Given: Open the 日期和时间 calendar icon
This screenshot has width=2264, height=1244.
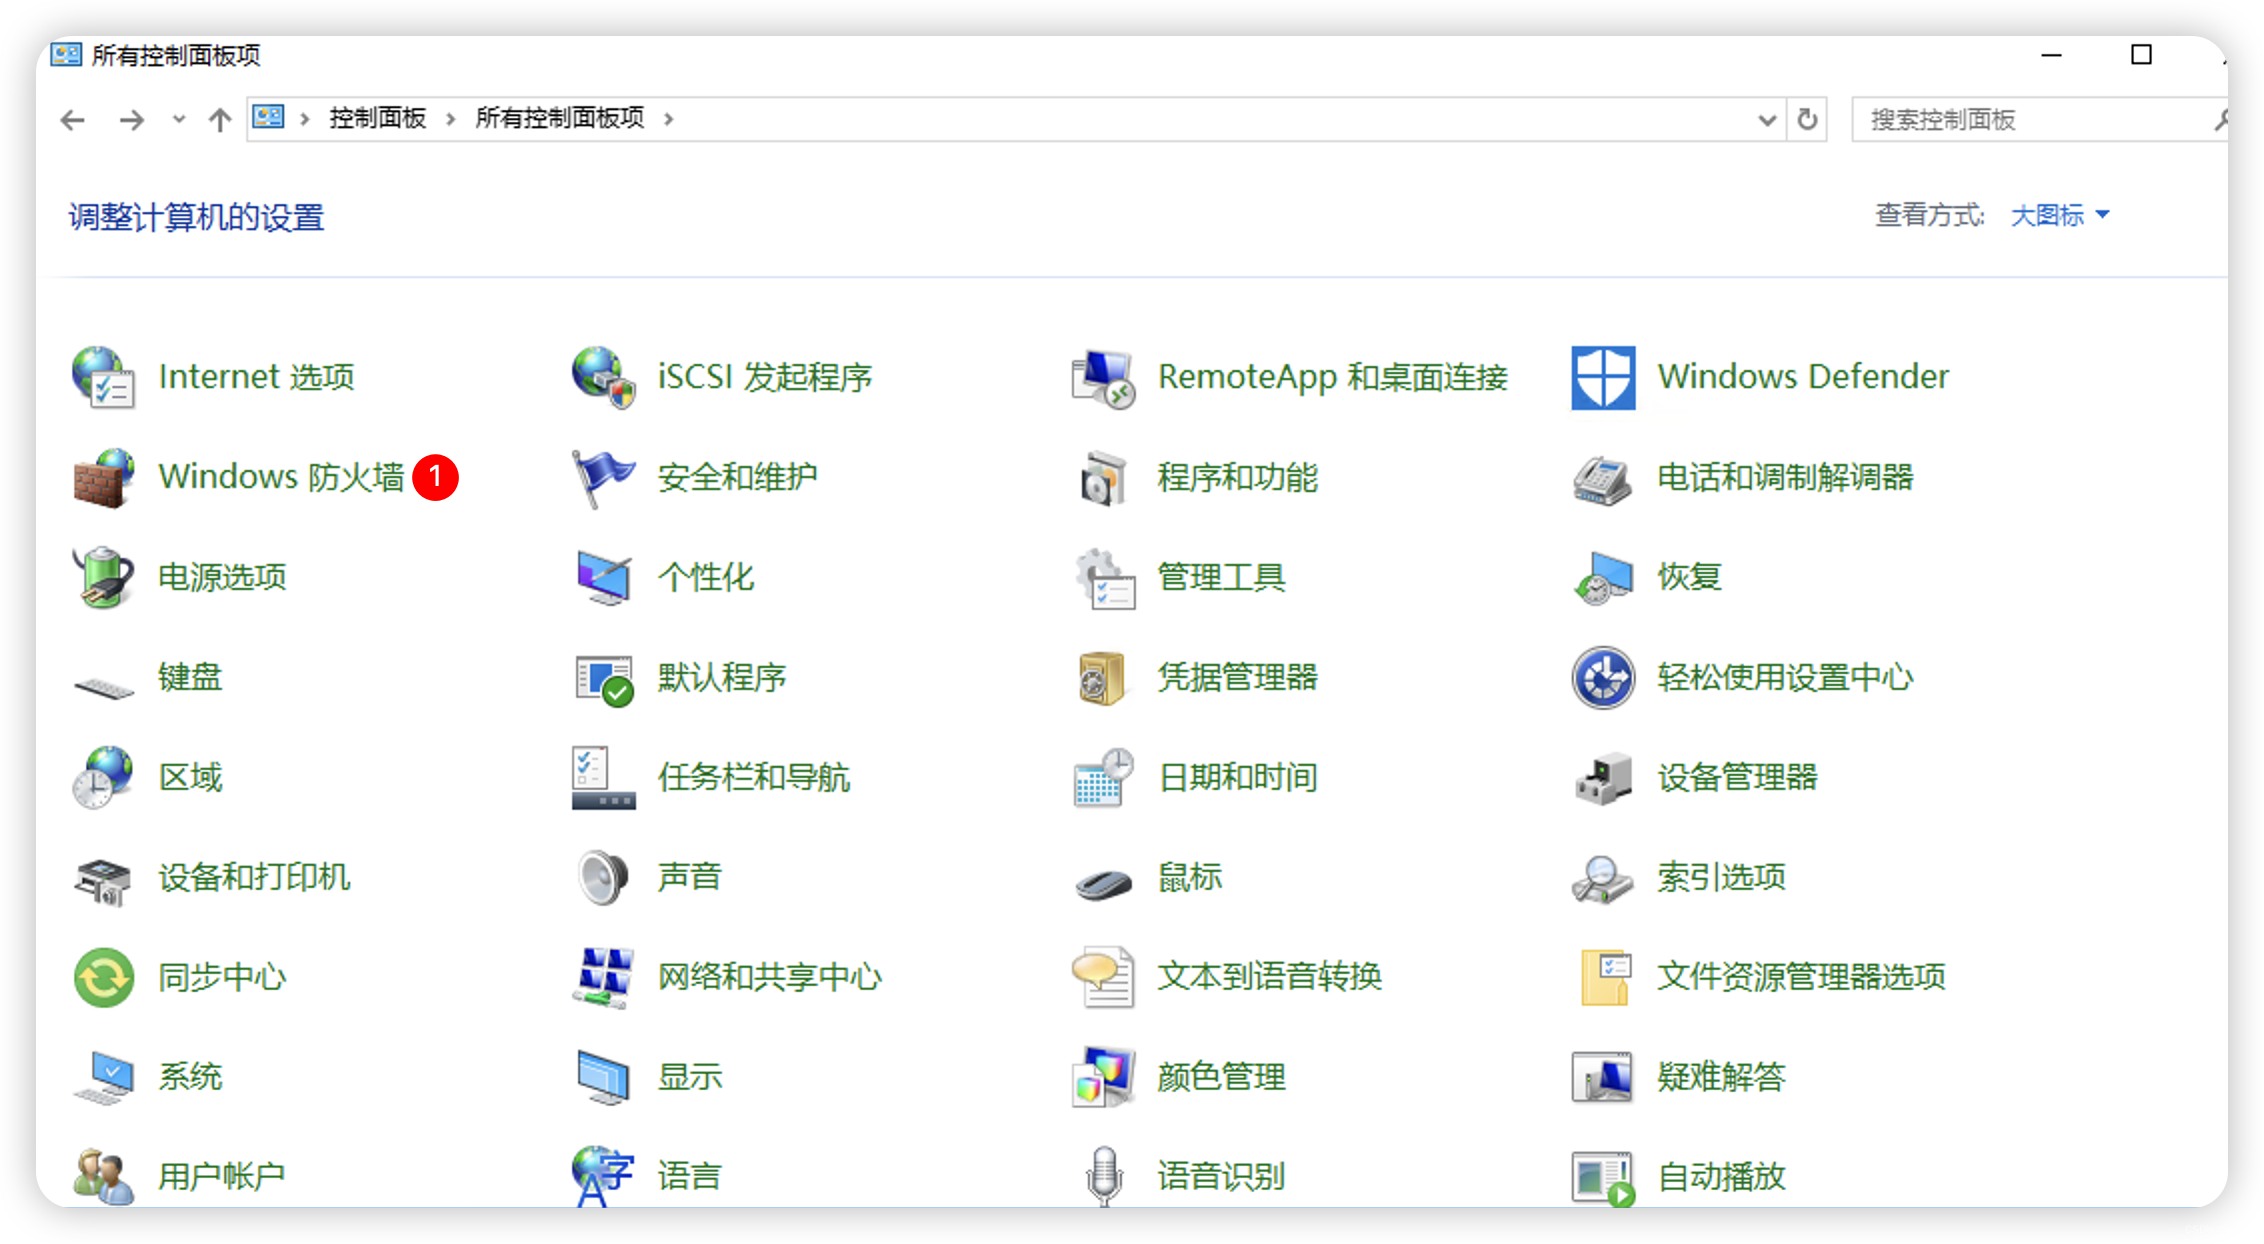Looking at the screenshot, I should pos(1102,778).
